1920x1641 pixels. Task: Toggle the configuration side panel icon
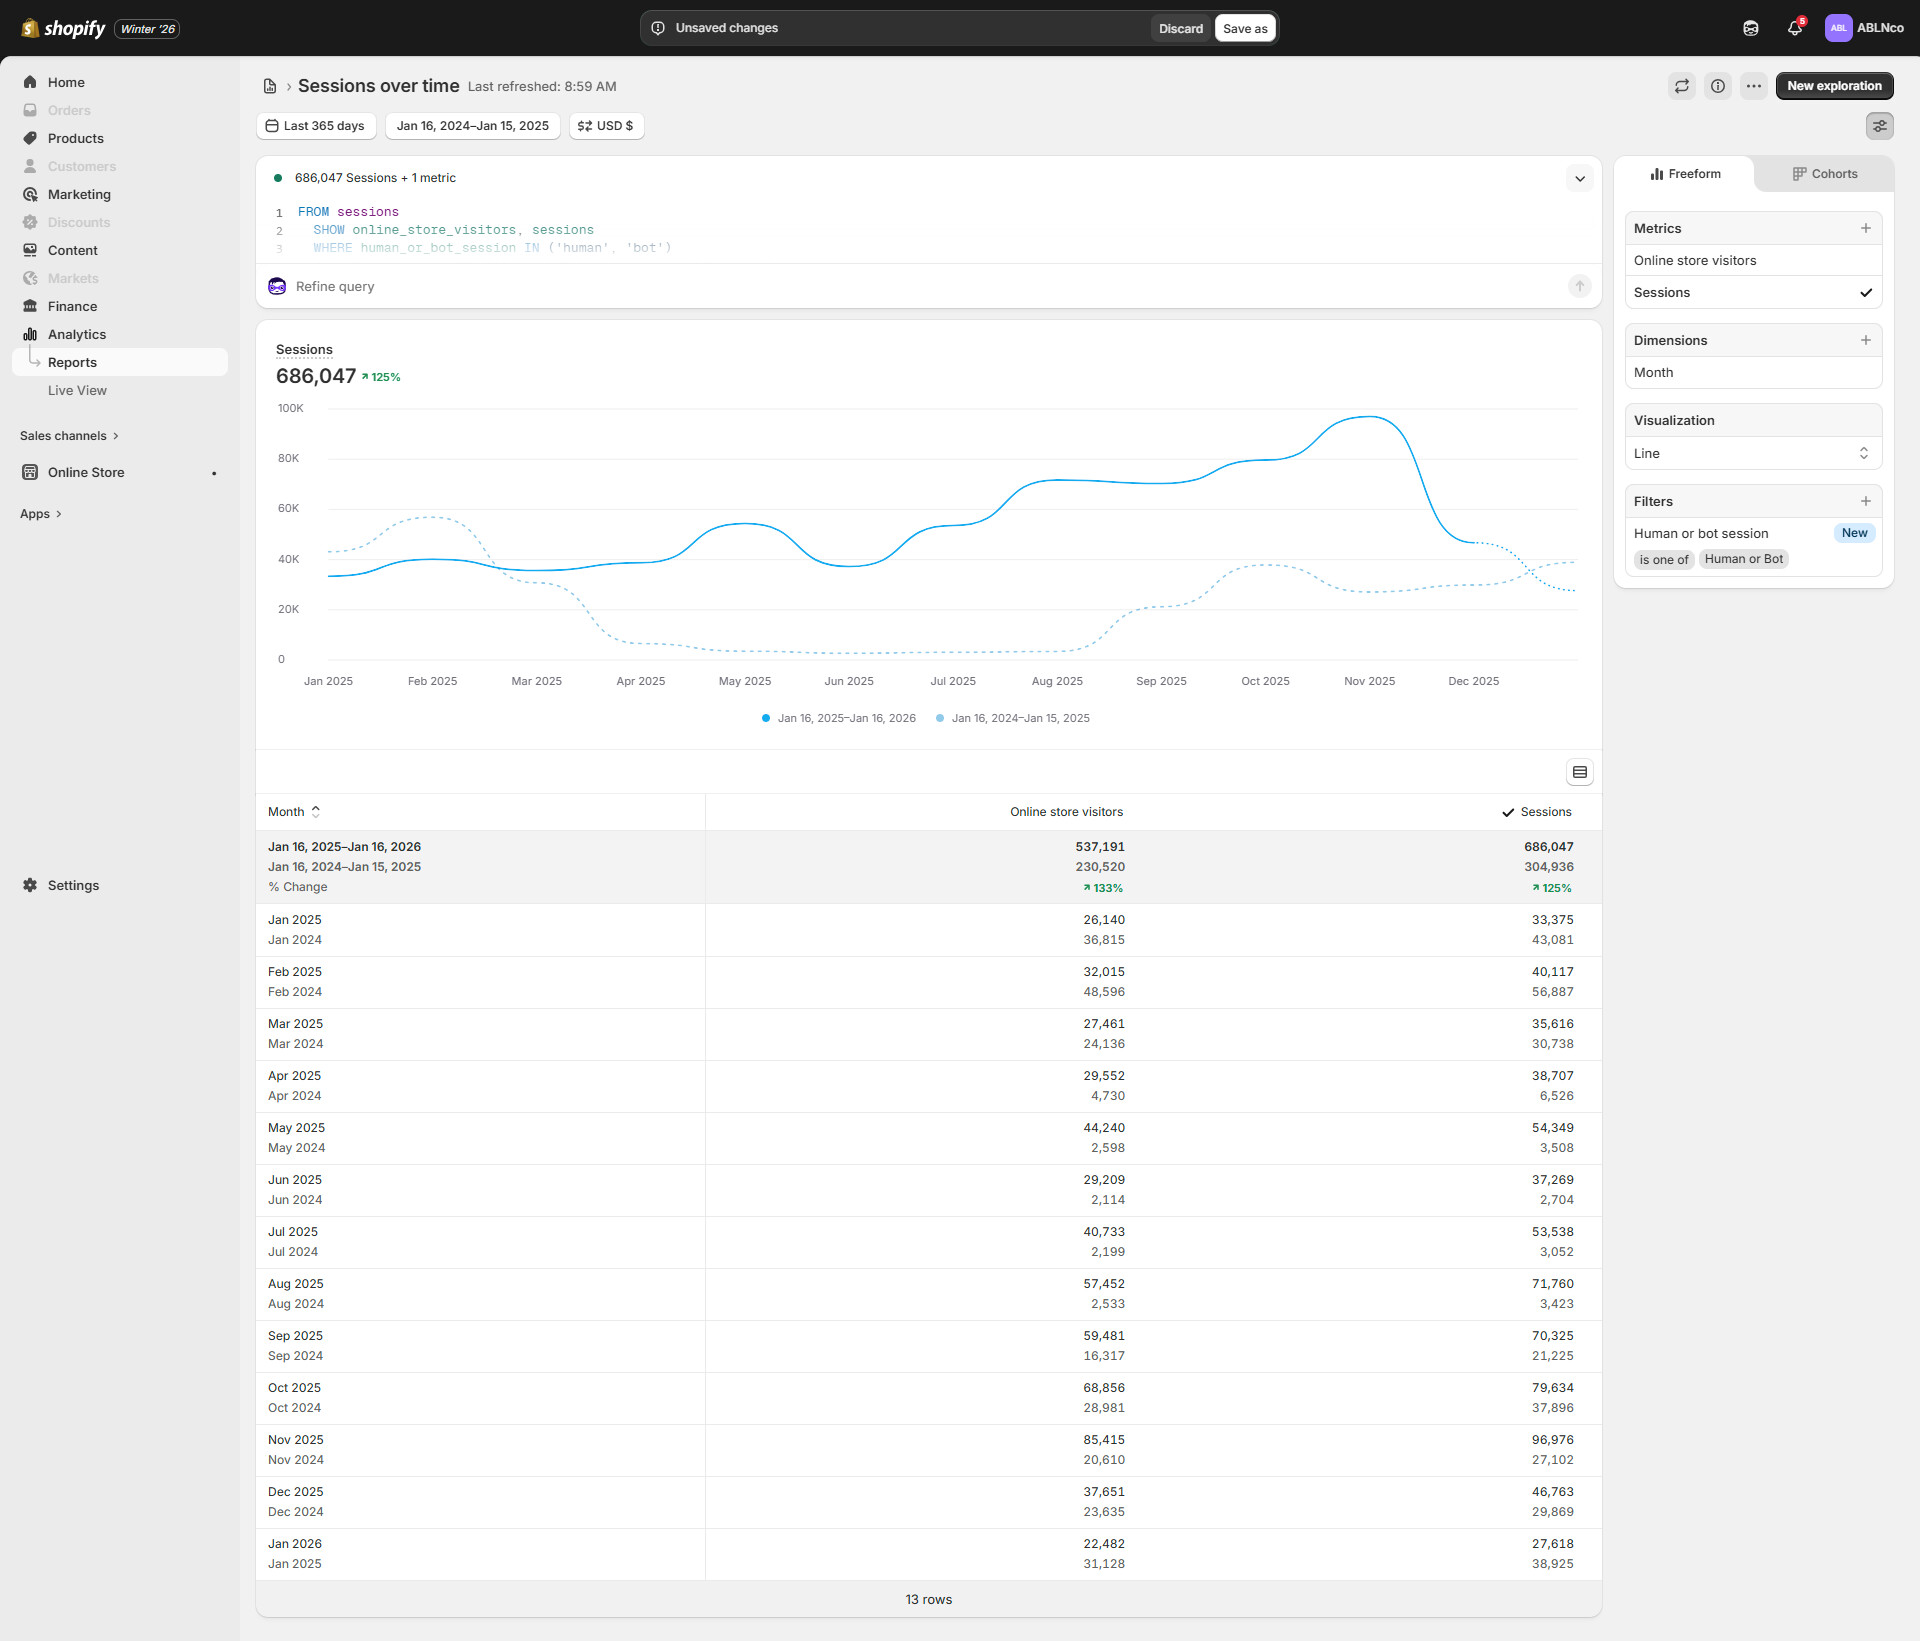click(x=1880, y=126)
